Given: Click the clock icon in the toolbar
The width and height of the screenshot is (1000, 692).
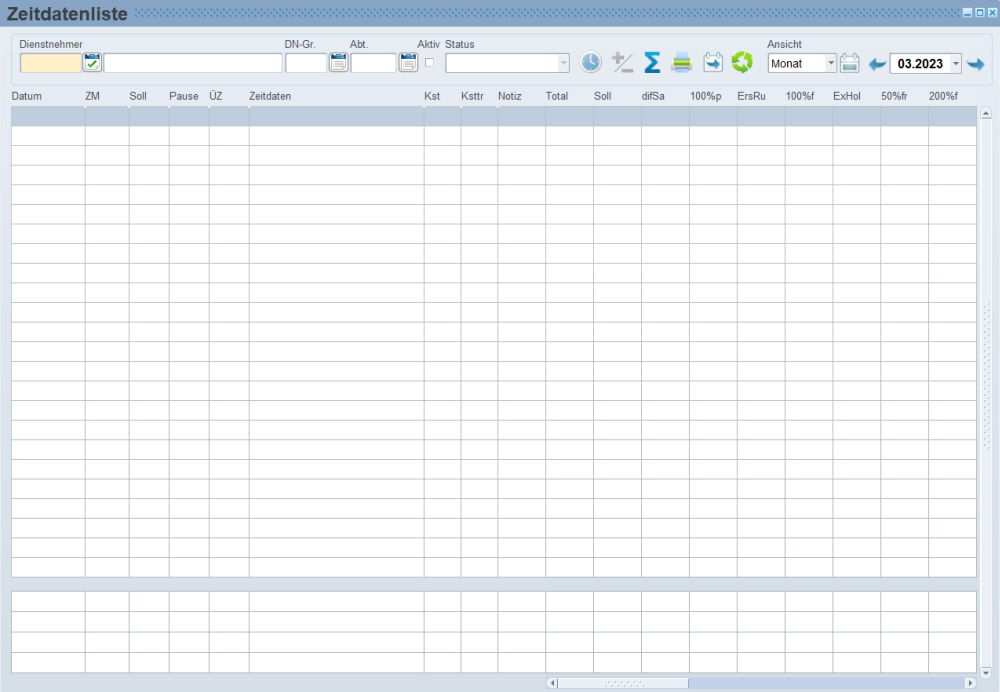Looking at the screenshot, I should click(x=591, y=63).
